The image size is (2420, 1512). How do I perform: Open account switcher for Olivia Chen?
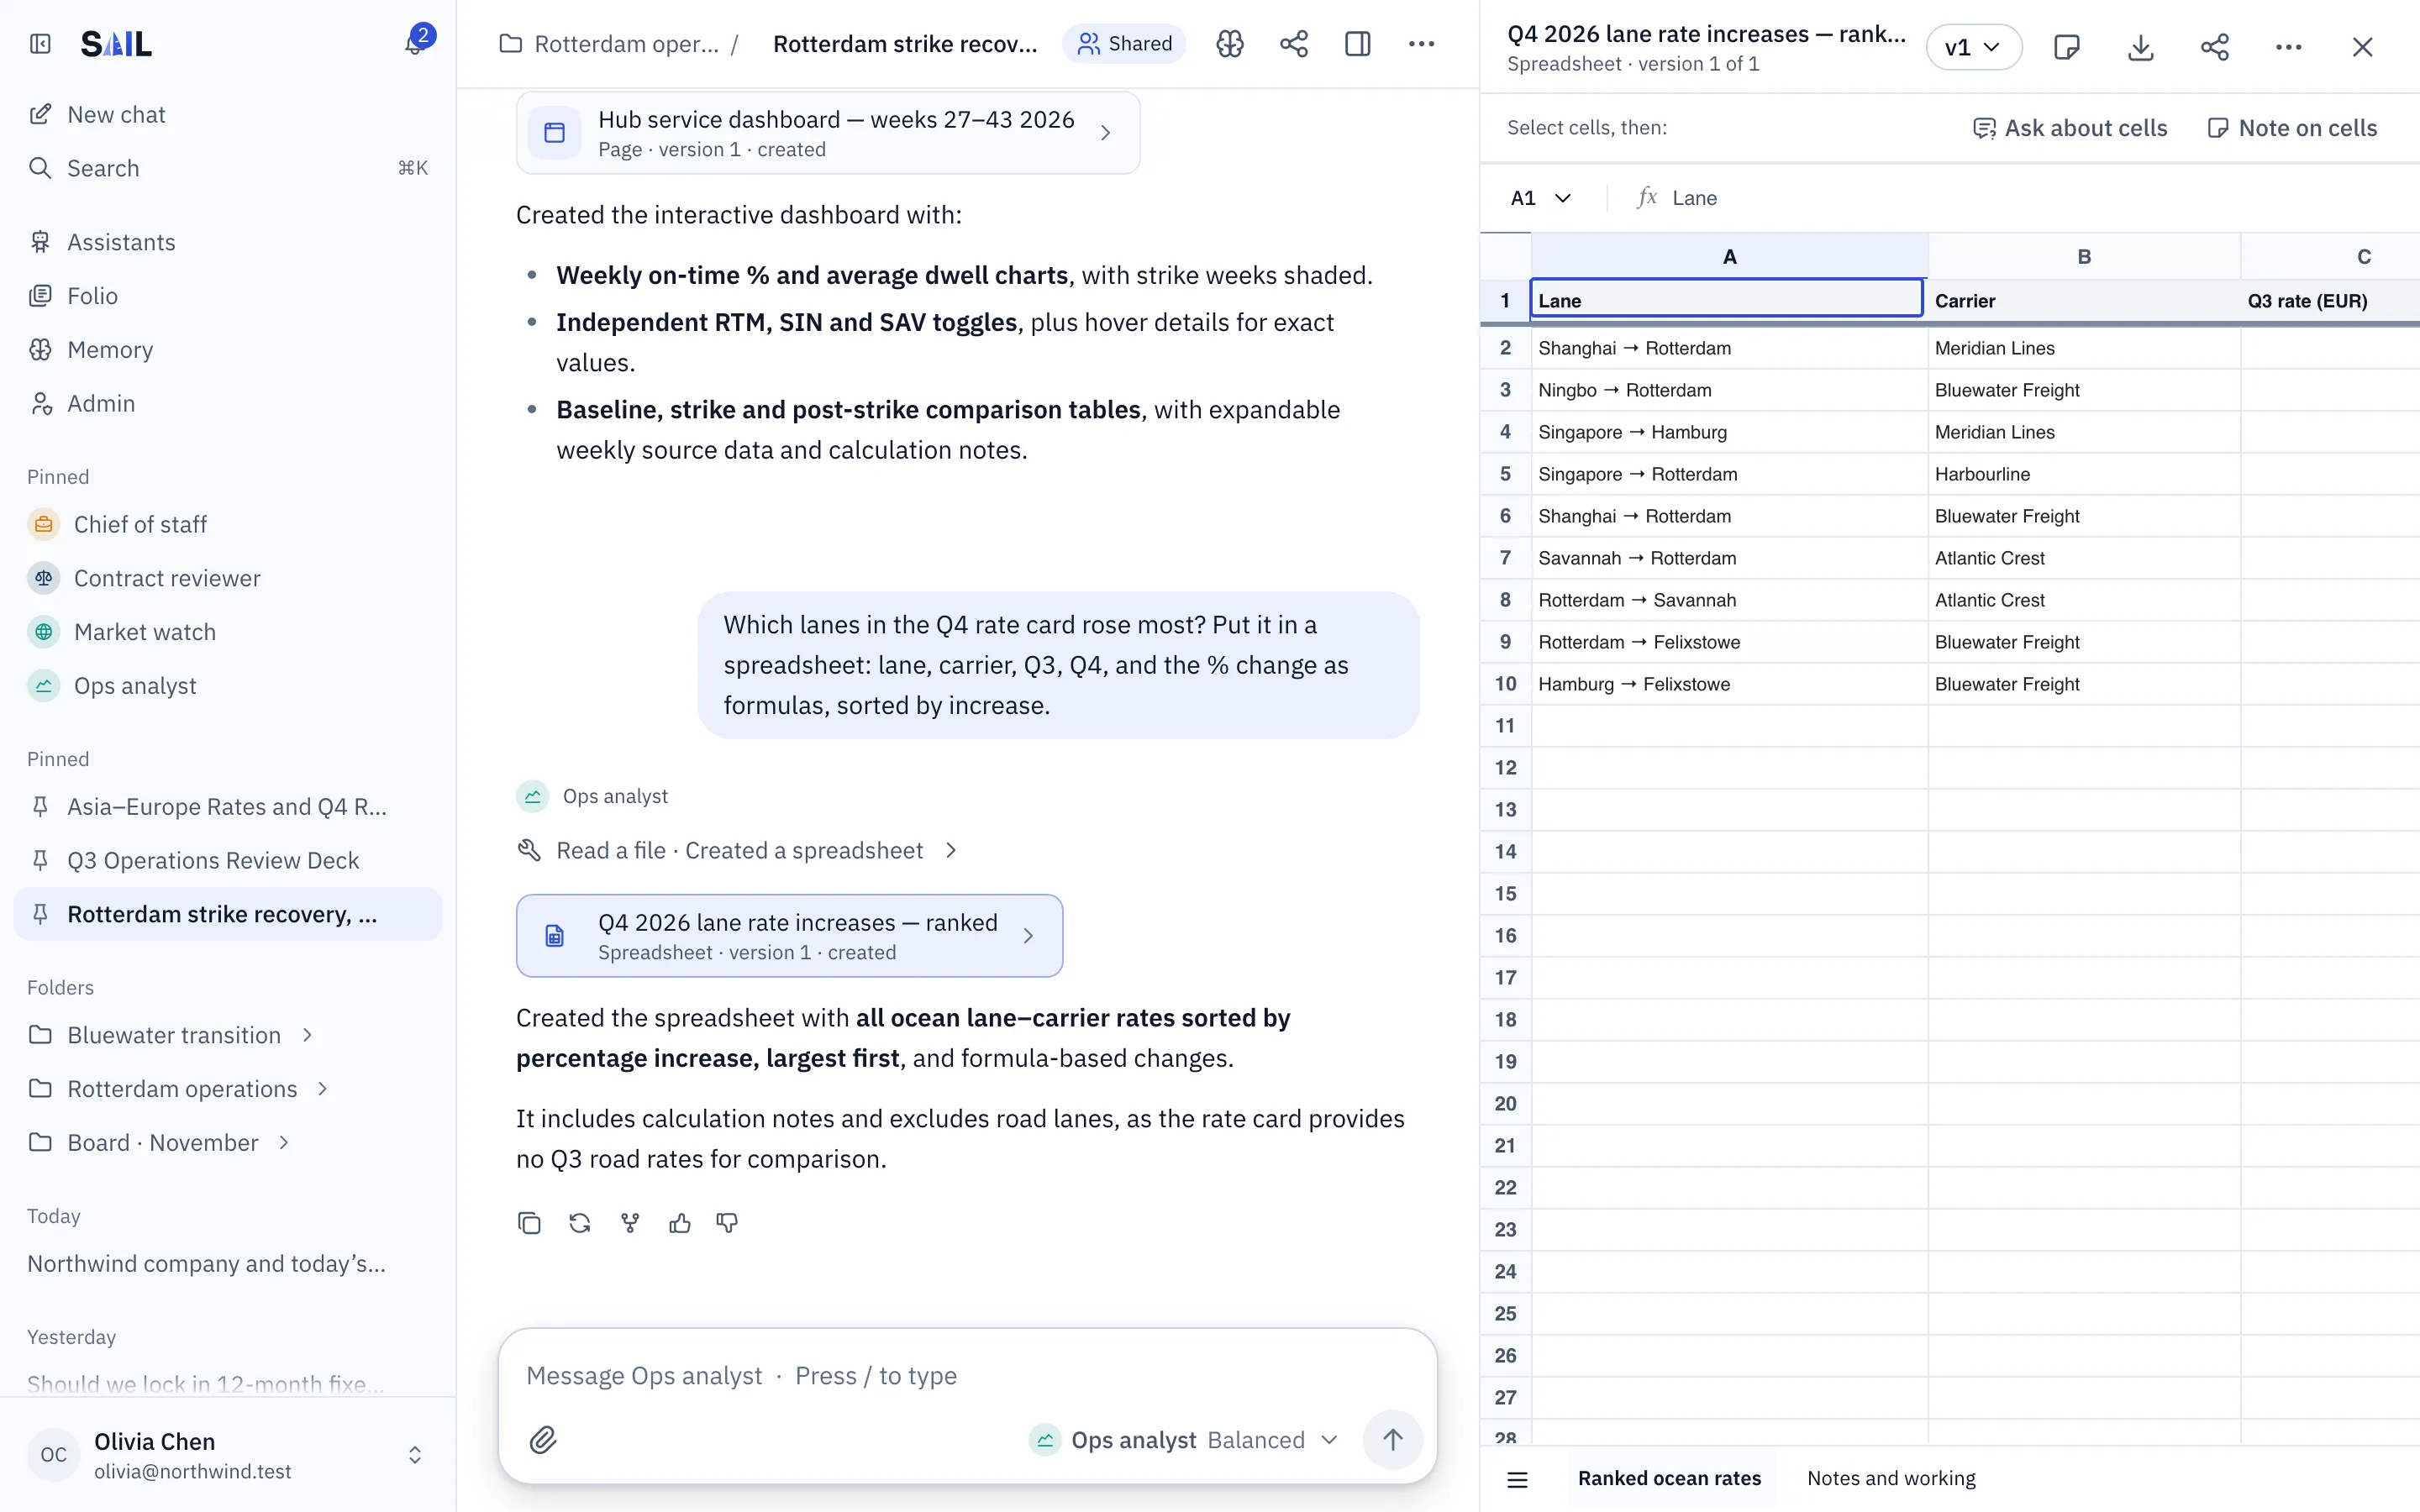click(x=228, y=1455)
